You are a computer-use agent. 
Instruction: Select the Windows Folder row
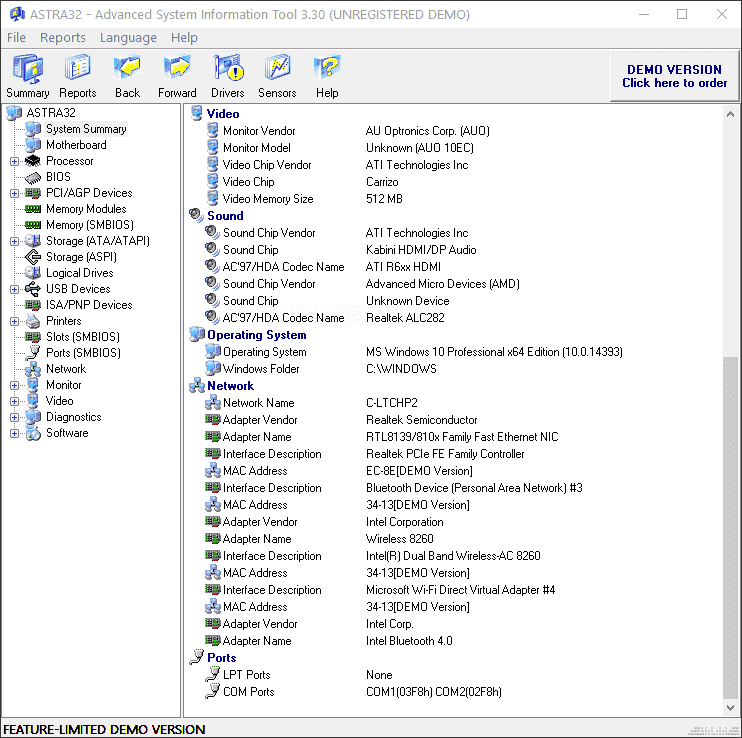click(x=321, y=369)
